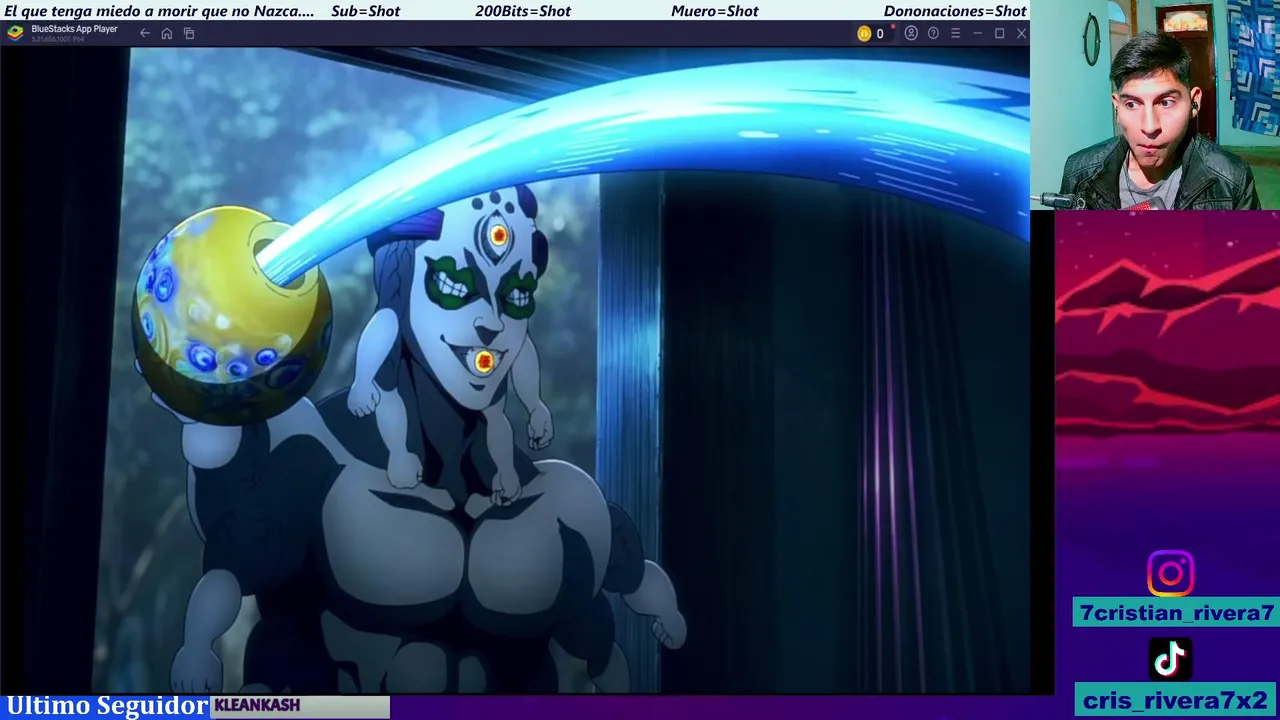The image size is (1280, 720).
Task: Click the KLEANKASH follower name
Action: [x=257, y=705]
